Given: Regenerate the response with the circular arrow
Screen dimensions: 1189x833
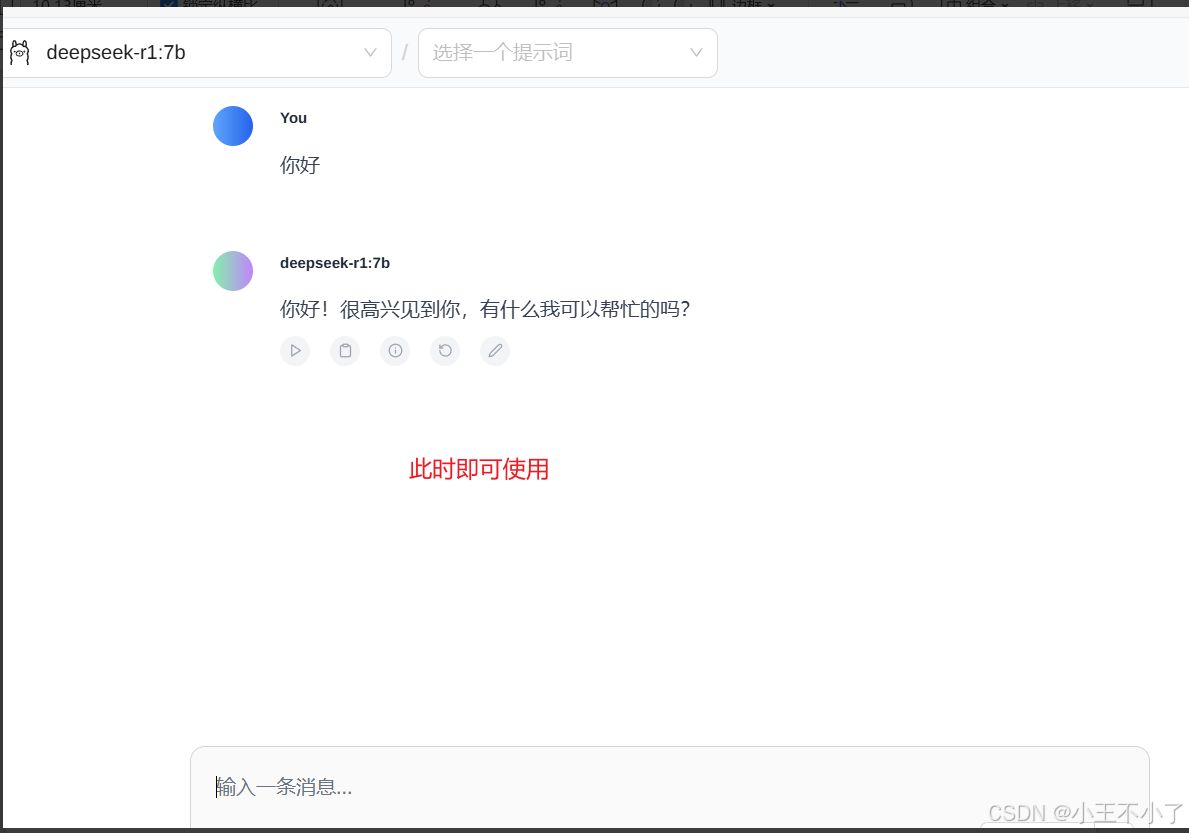Looking at the screenshot, I should click(445, 351).
